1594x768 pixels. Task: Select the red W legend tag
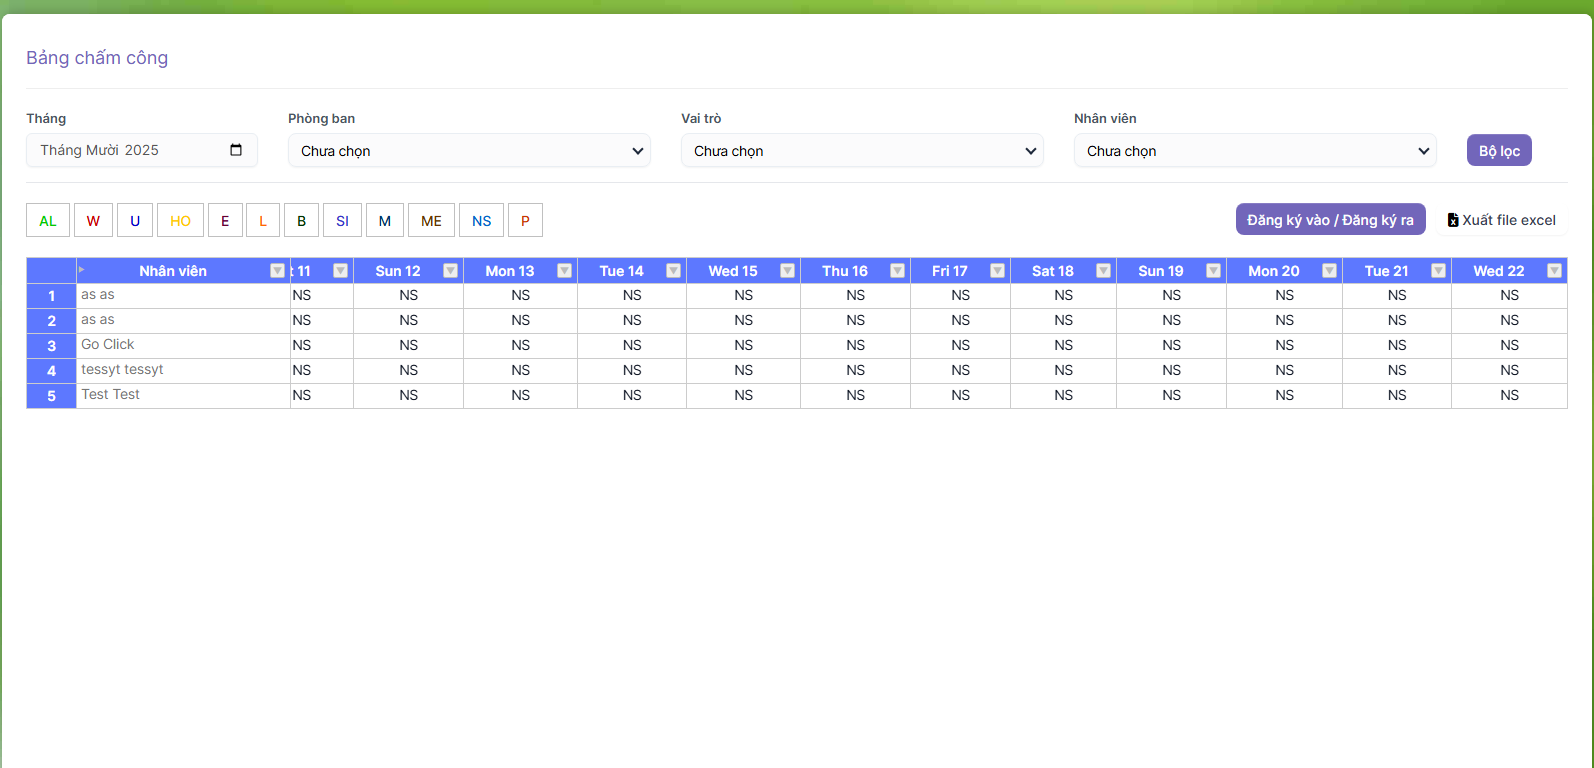coord(93,221)
